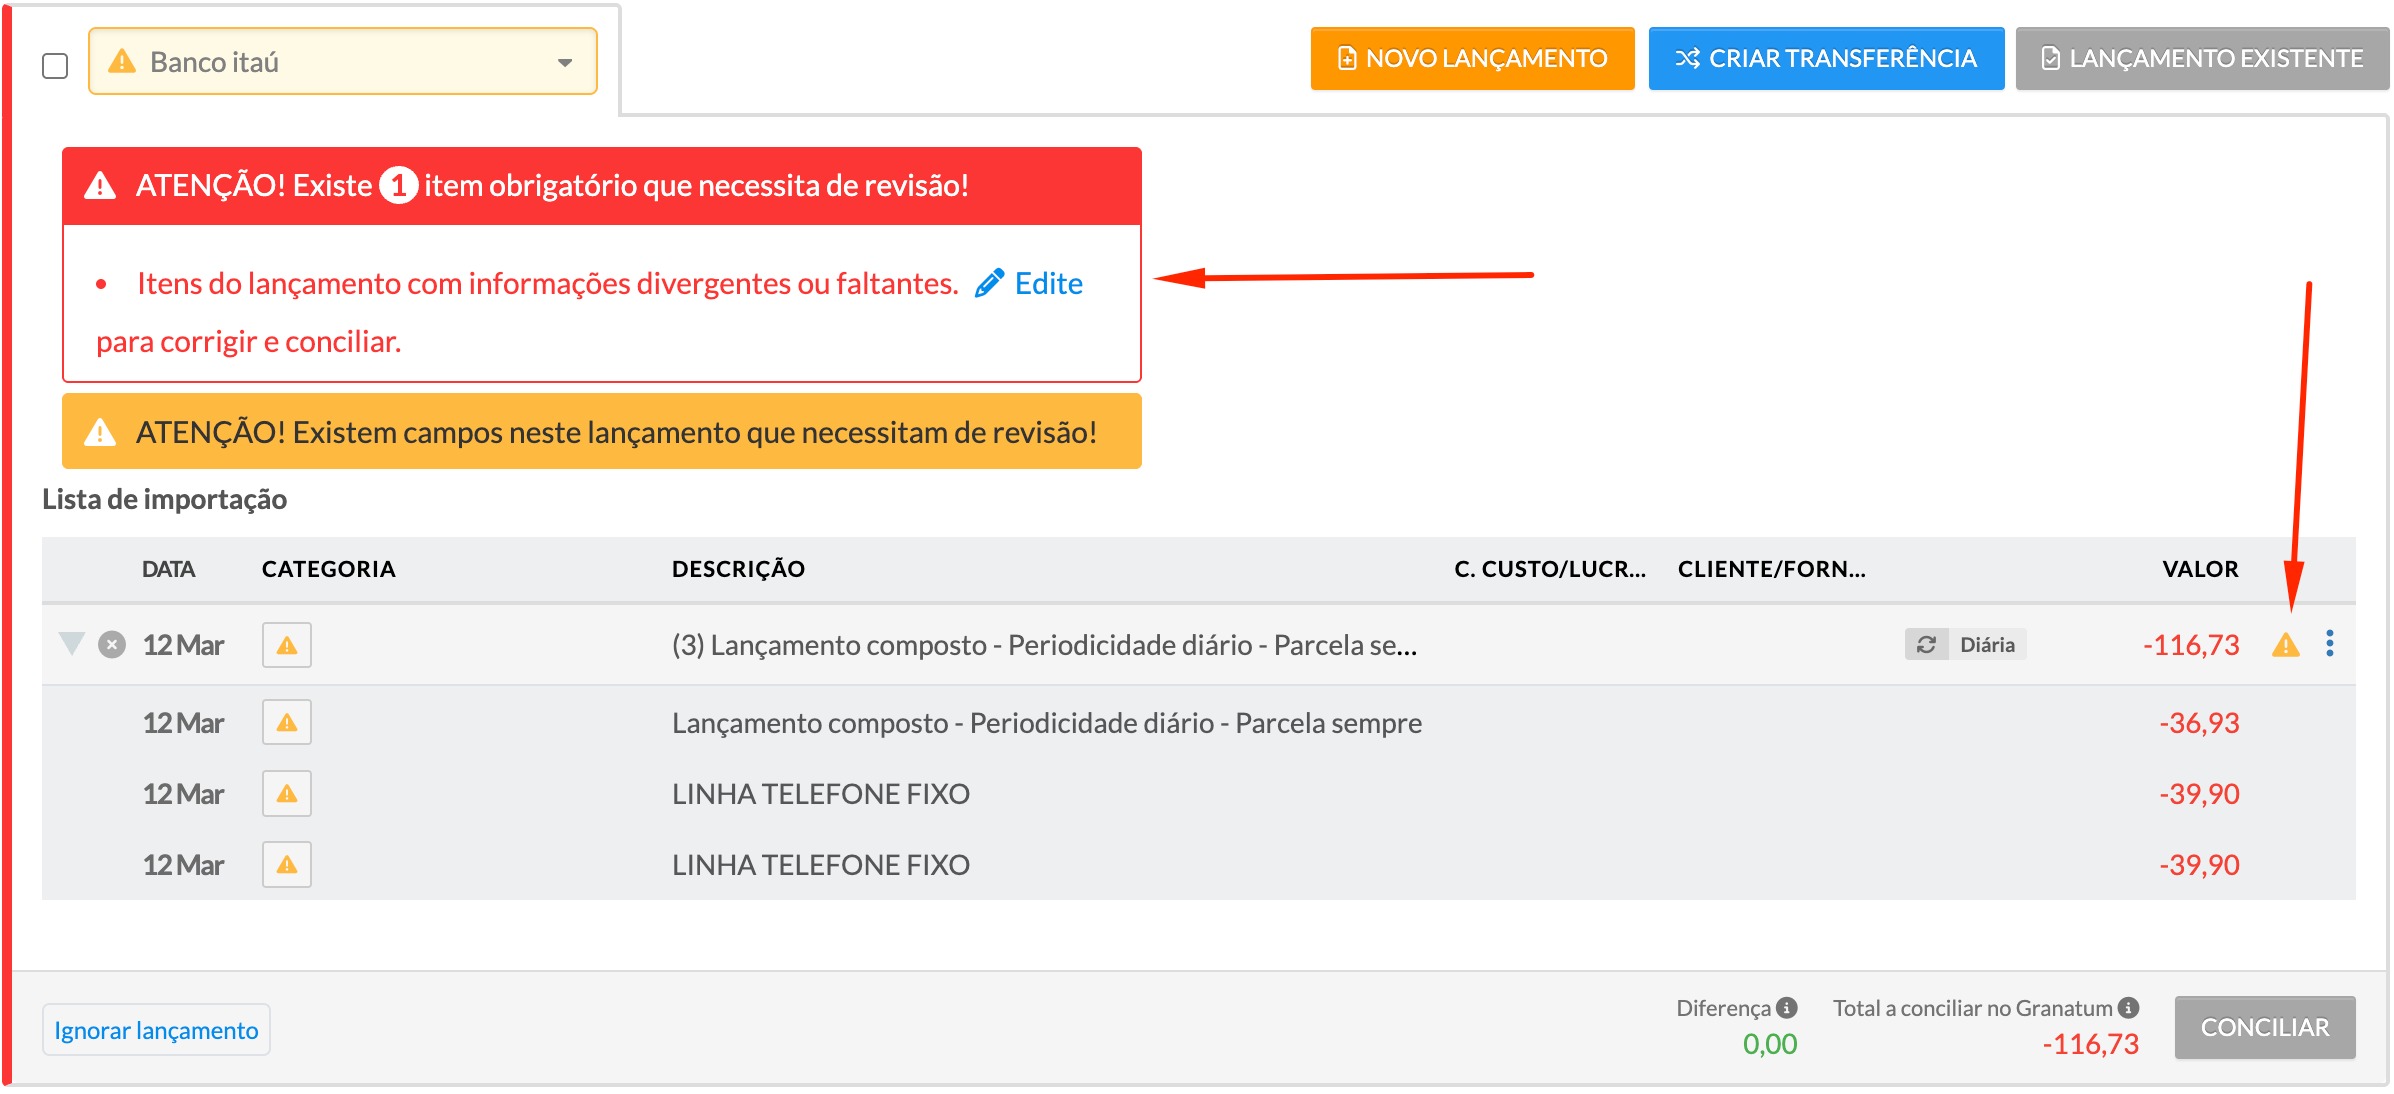Click the category warning box on the last LINHA TELEFONE FIXO row
Viewport: 2394px width, 1094px height.
pos(287,865)
